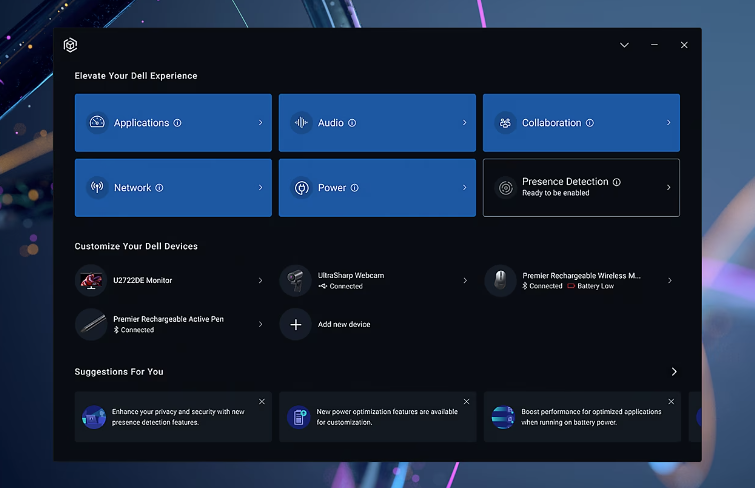Click the red Battery Low indicator icon
Image resolution: width=755 pixels, height=488 pixels.
[x=571, y=286]
